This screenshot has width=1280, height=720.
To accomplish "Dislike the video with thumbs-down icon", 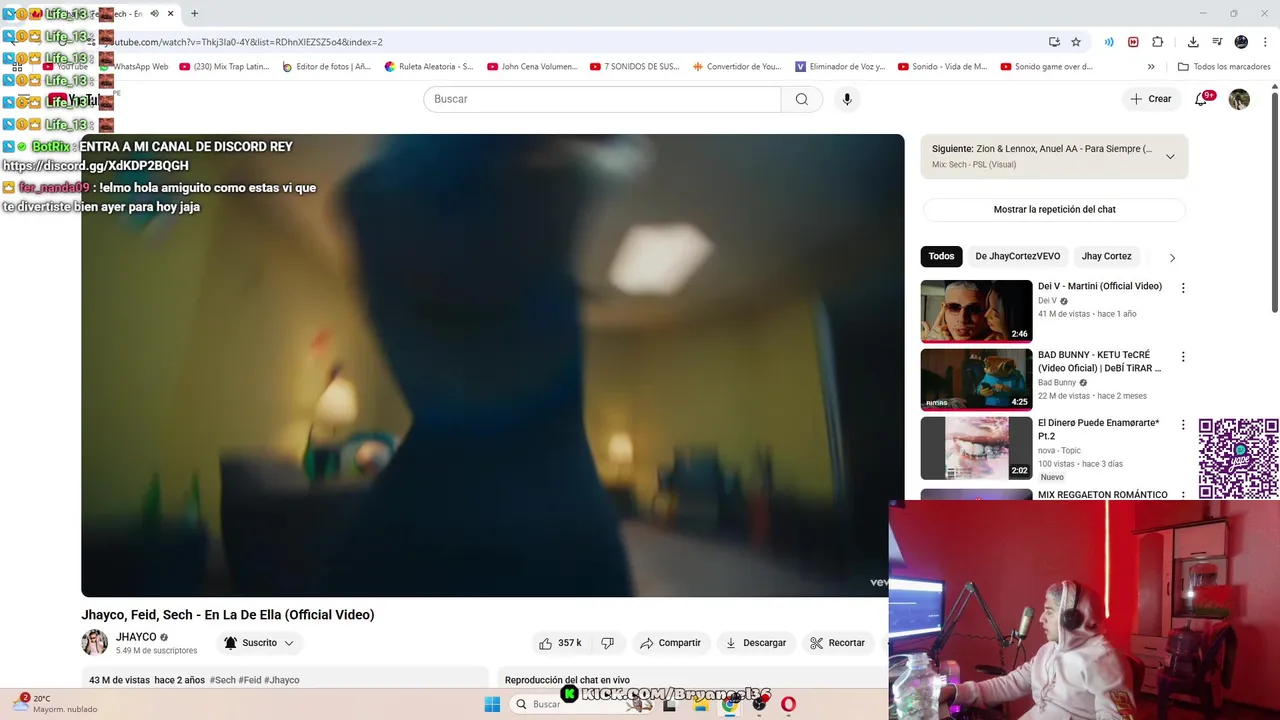I will [607, 643].
